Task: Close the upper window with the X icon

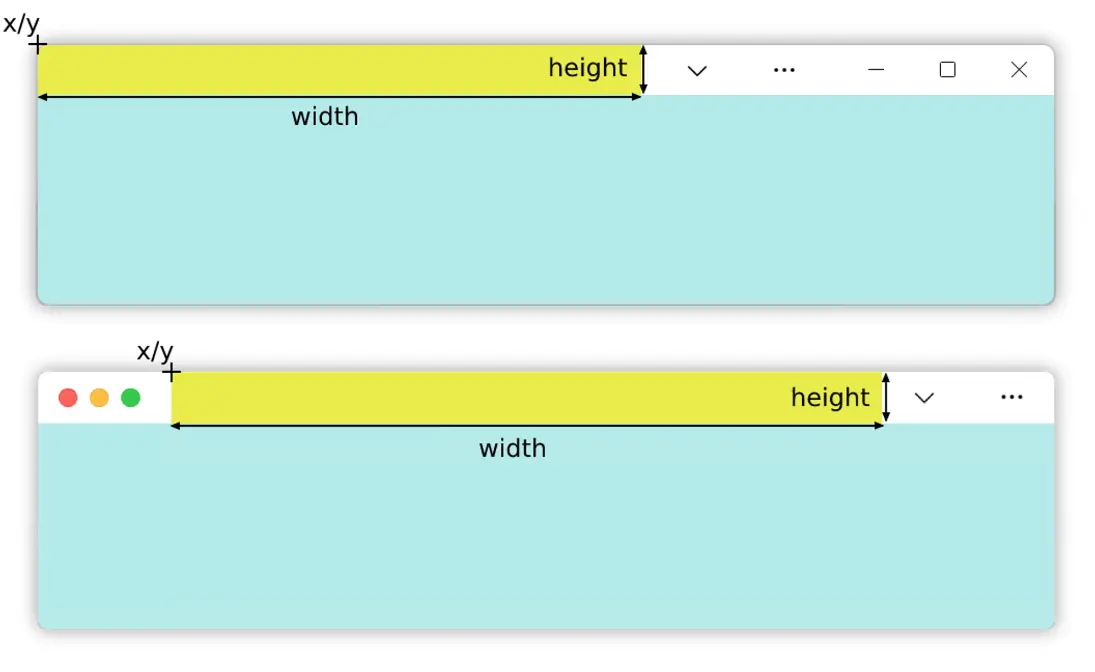Action: tap(1019, 69)
